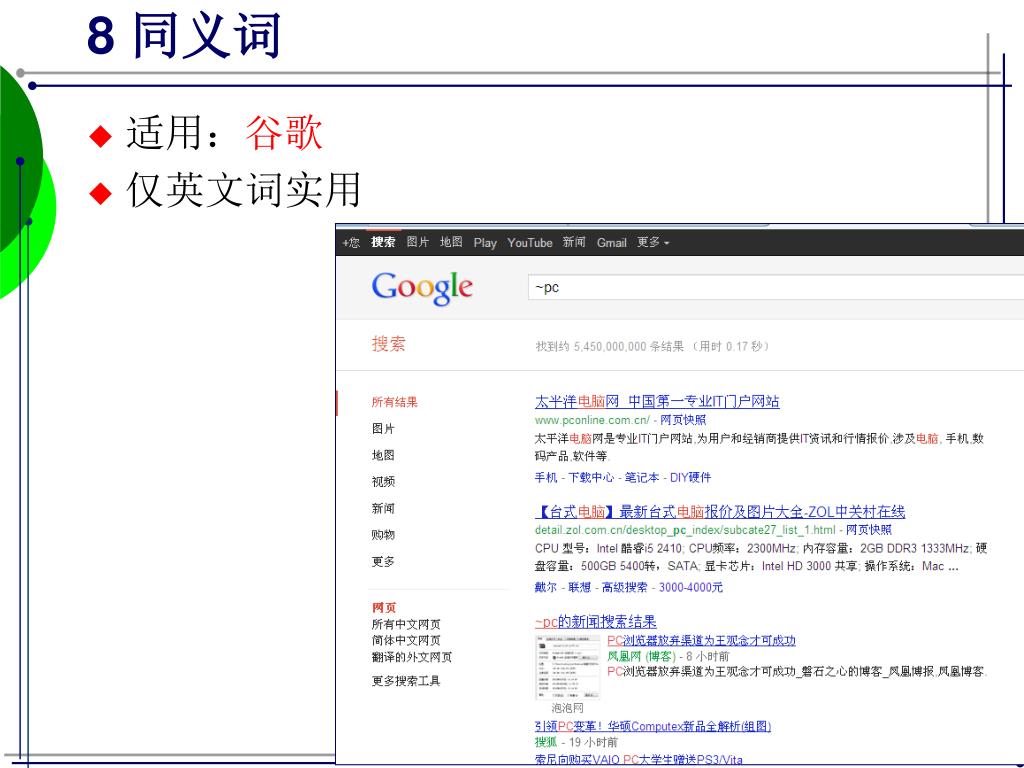Filter results by 视频 in sidebar
This screenshot has height=768, width=1024.
click(x=383, y=482)
